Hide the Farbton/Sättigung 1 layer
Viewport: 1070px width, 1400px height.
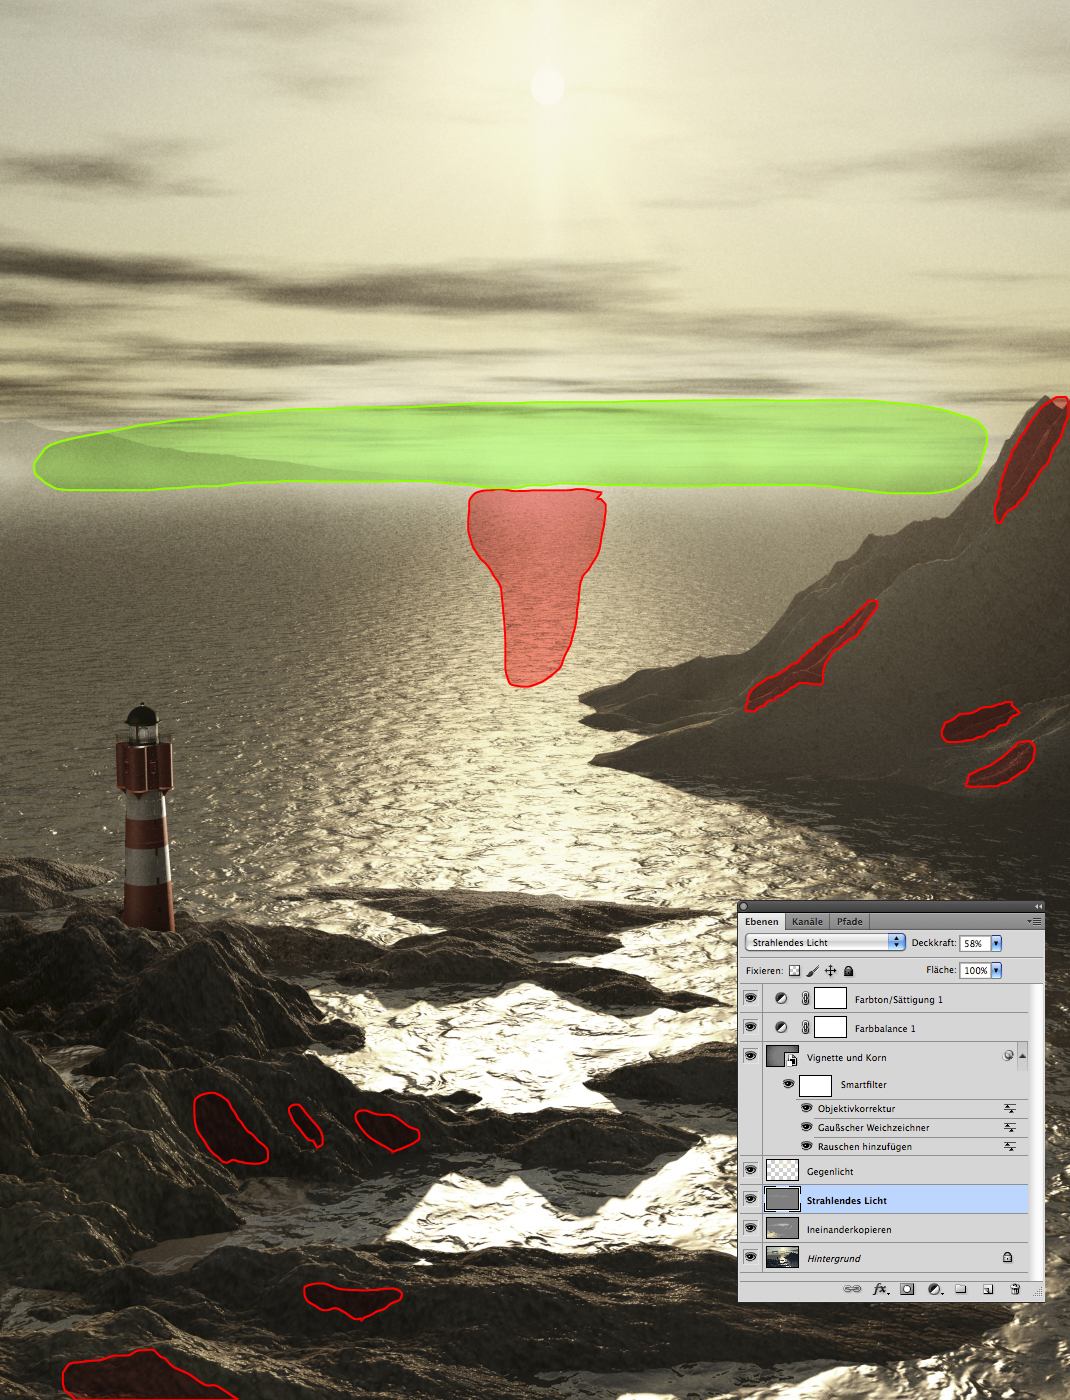click(x=750, y=997)
